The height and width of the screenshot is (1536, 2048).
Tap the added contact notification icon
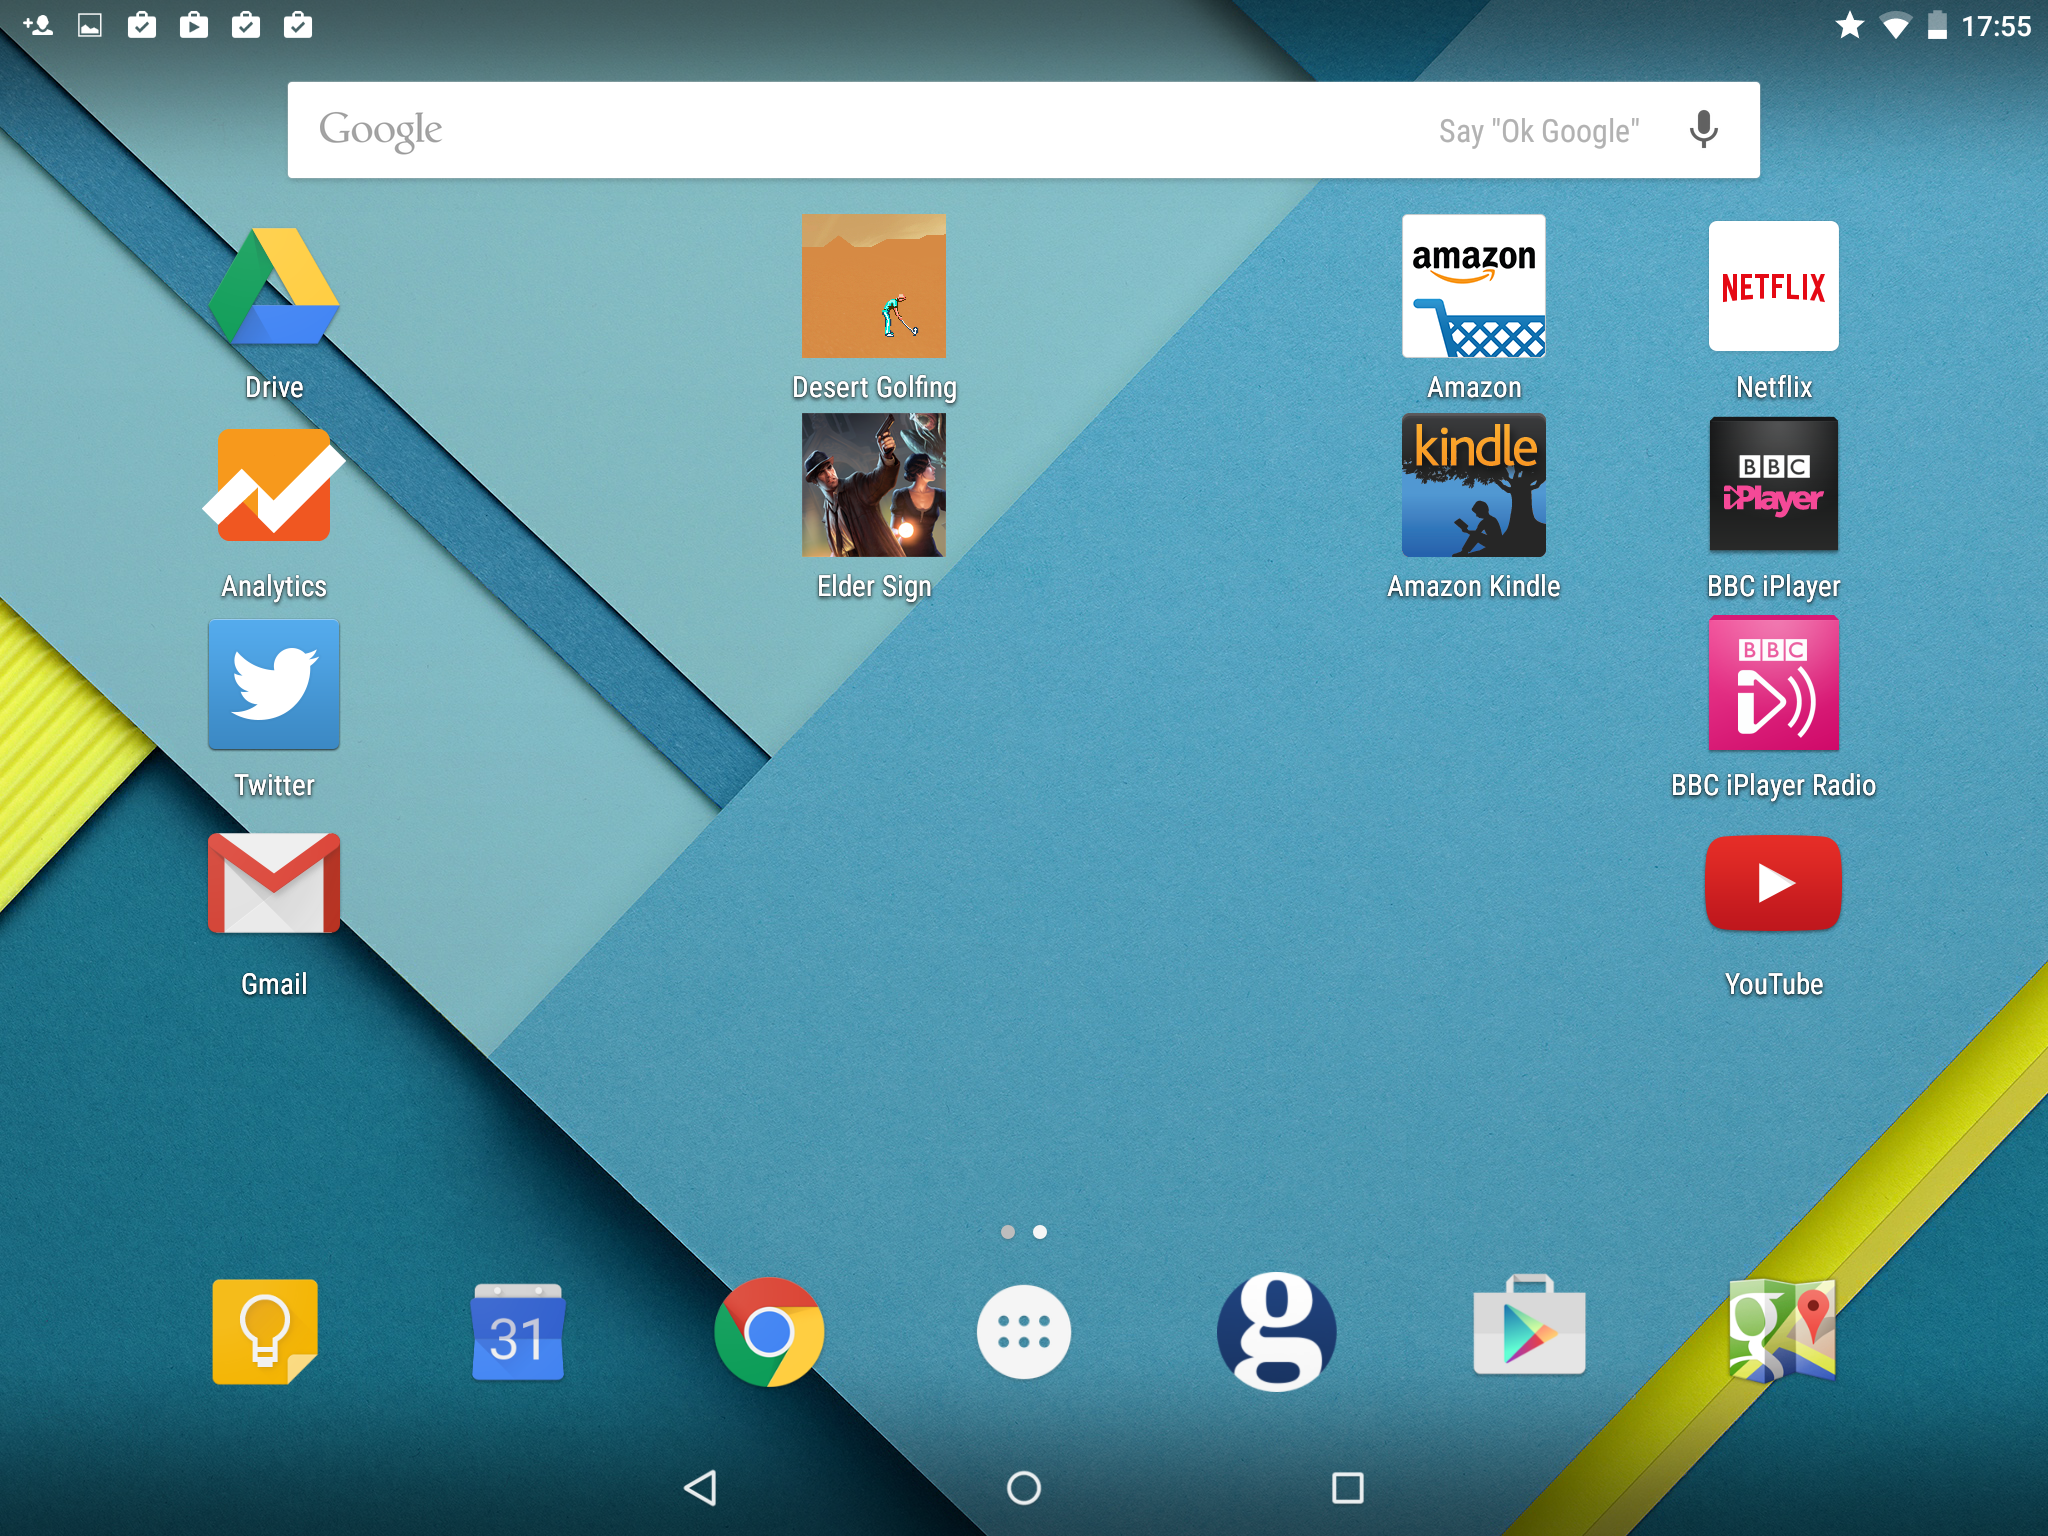point(38,25)
